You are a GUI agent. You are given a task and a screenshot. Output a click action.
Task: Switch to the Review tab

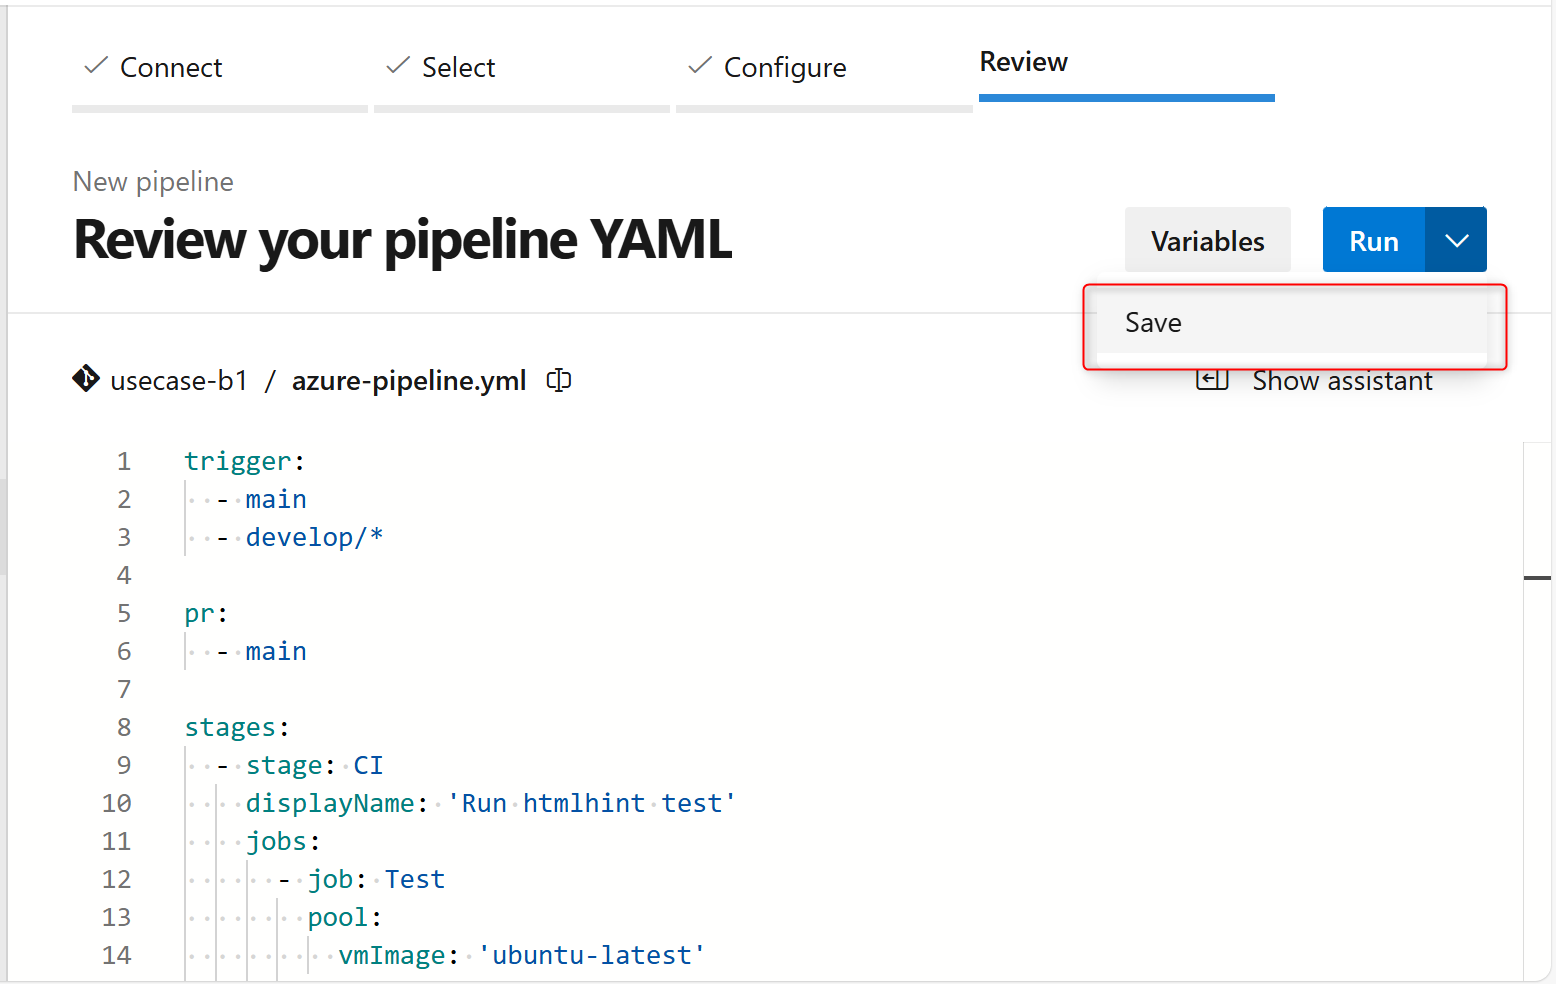click(x=1023, y=62)
